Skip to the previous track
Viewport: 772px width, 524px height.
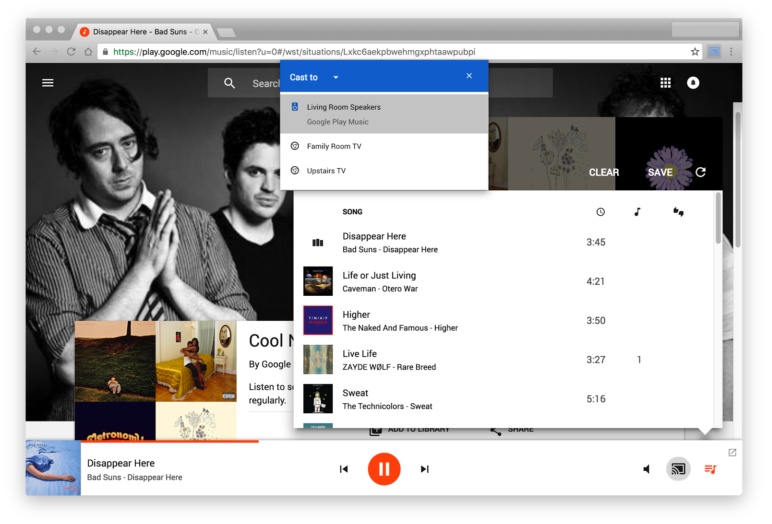click(344, 469)
